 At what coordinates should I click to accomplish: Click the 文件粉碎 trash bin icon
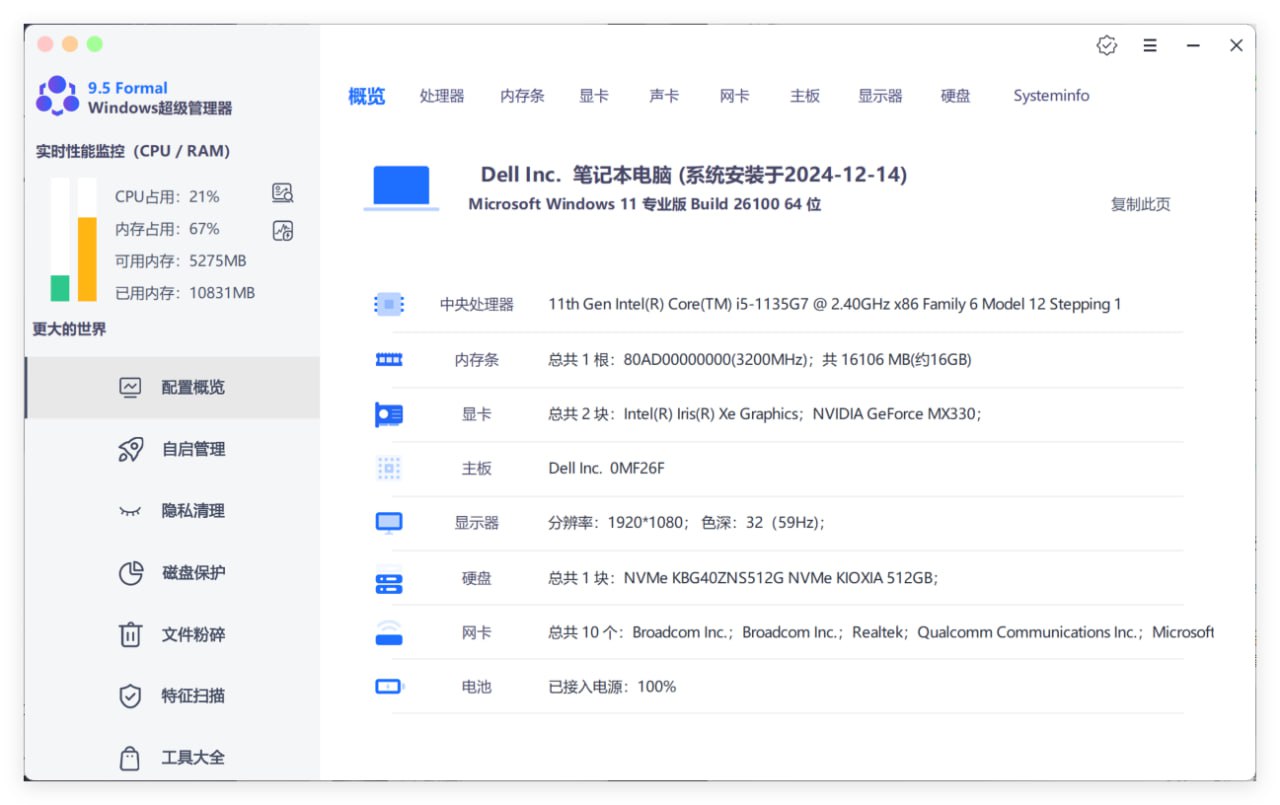pyautogui.click(x=130, y=634)
